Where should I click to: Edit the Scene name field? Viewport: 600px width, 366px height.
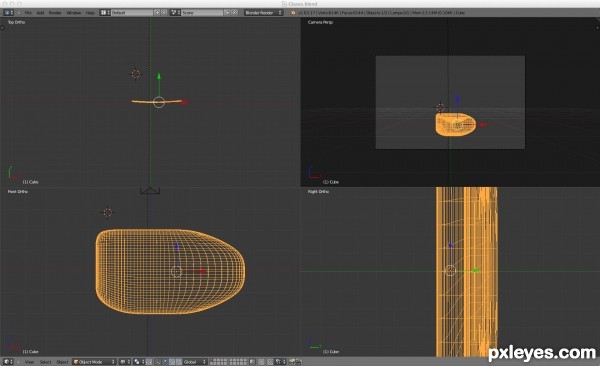click(x=202, y=13)
